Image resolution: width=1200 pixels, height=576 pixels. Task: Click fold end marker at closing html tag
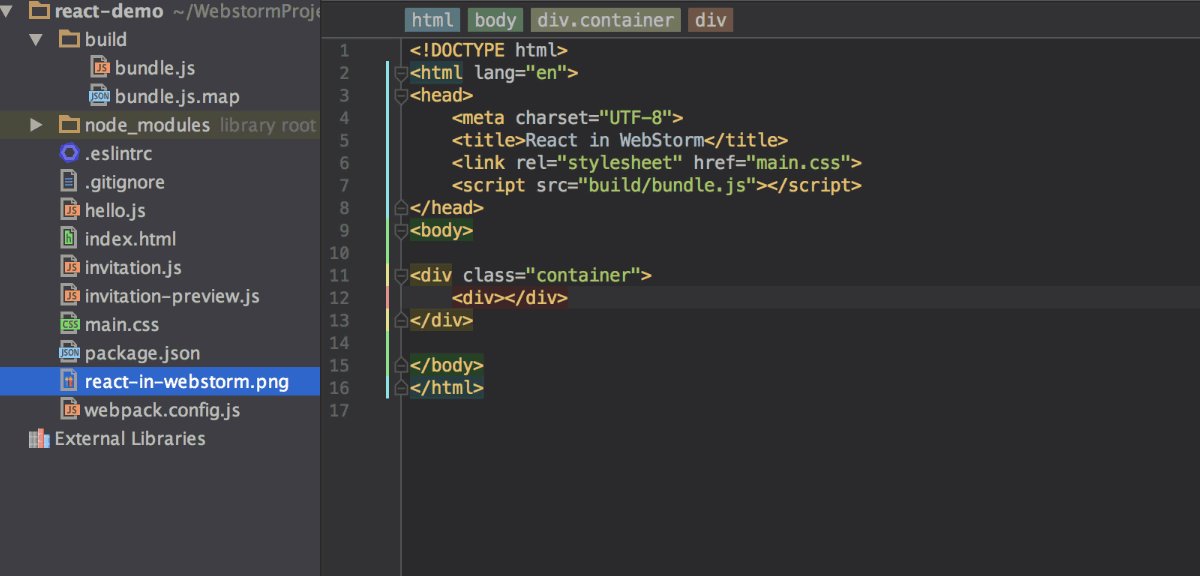coord(401,388)
